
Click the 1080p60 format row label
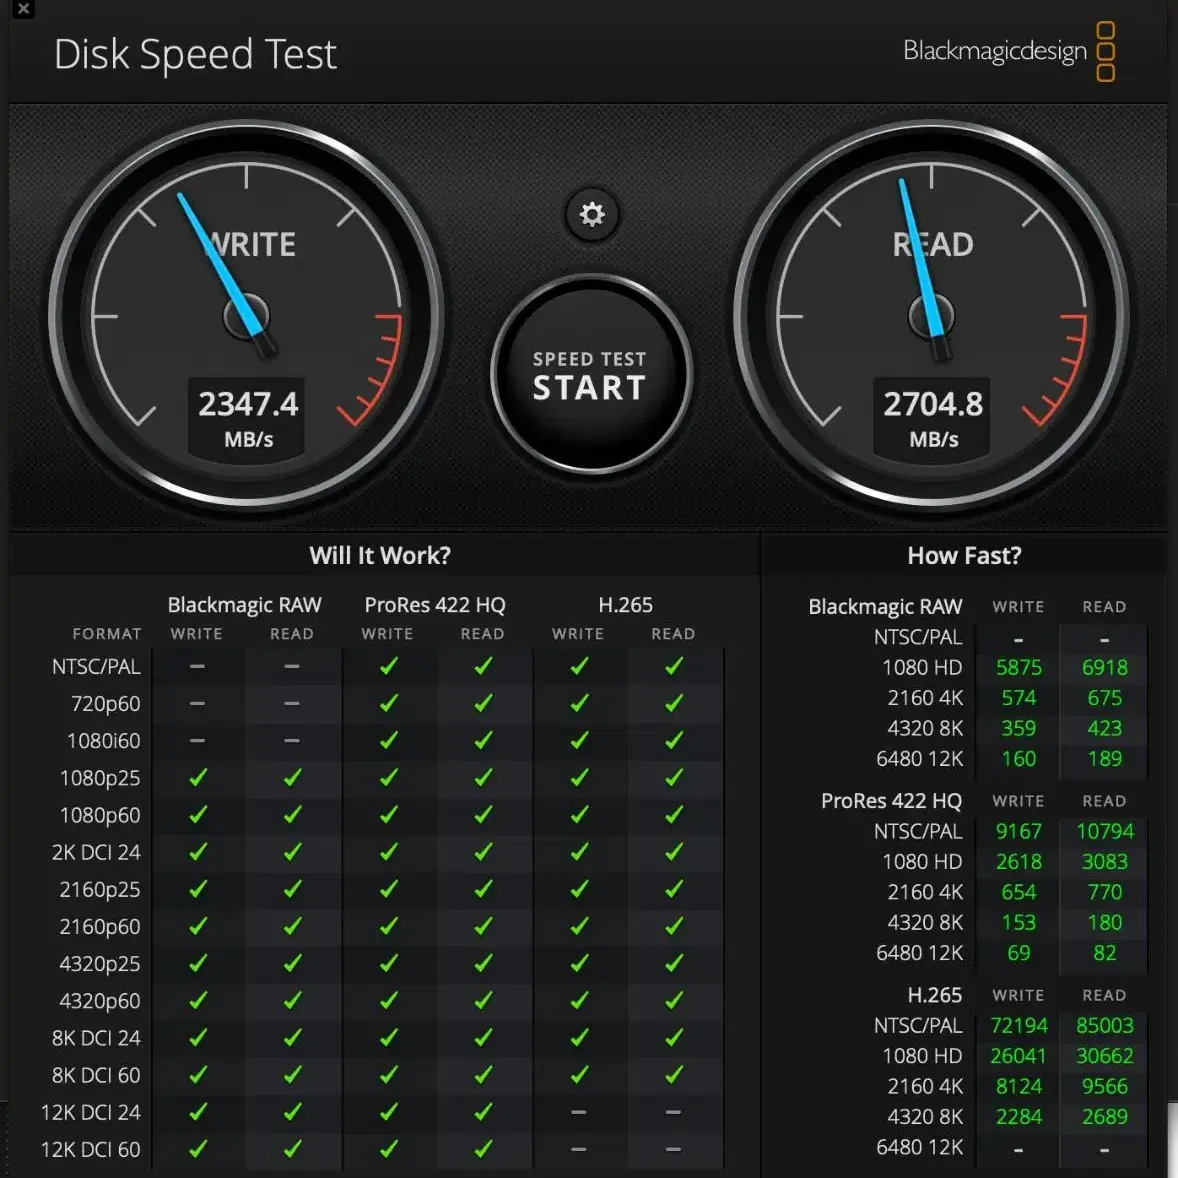(x=100, y=815)
